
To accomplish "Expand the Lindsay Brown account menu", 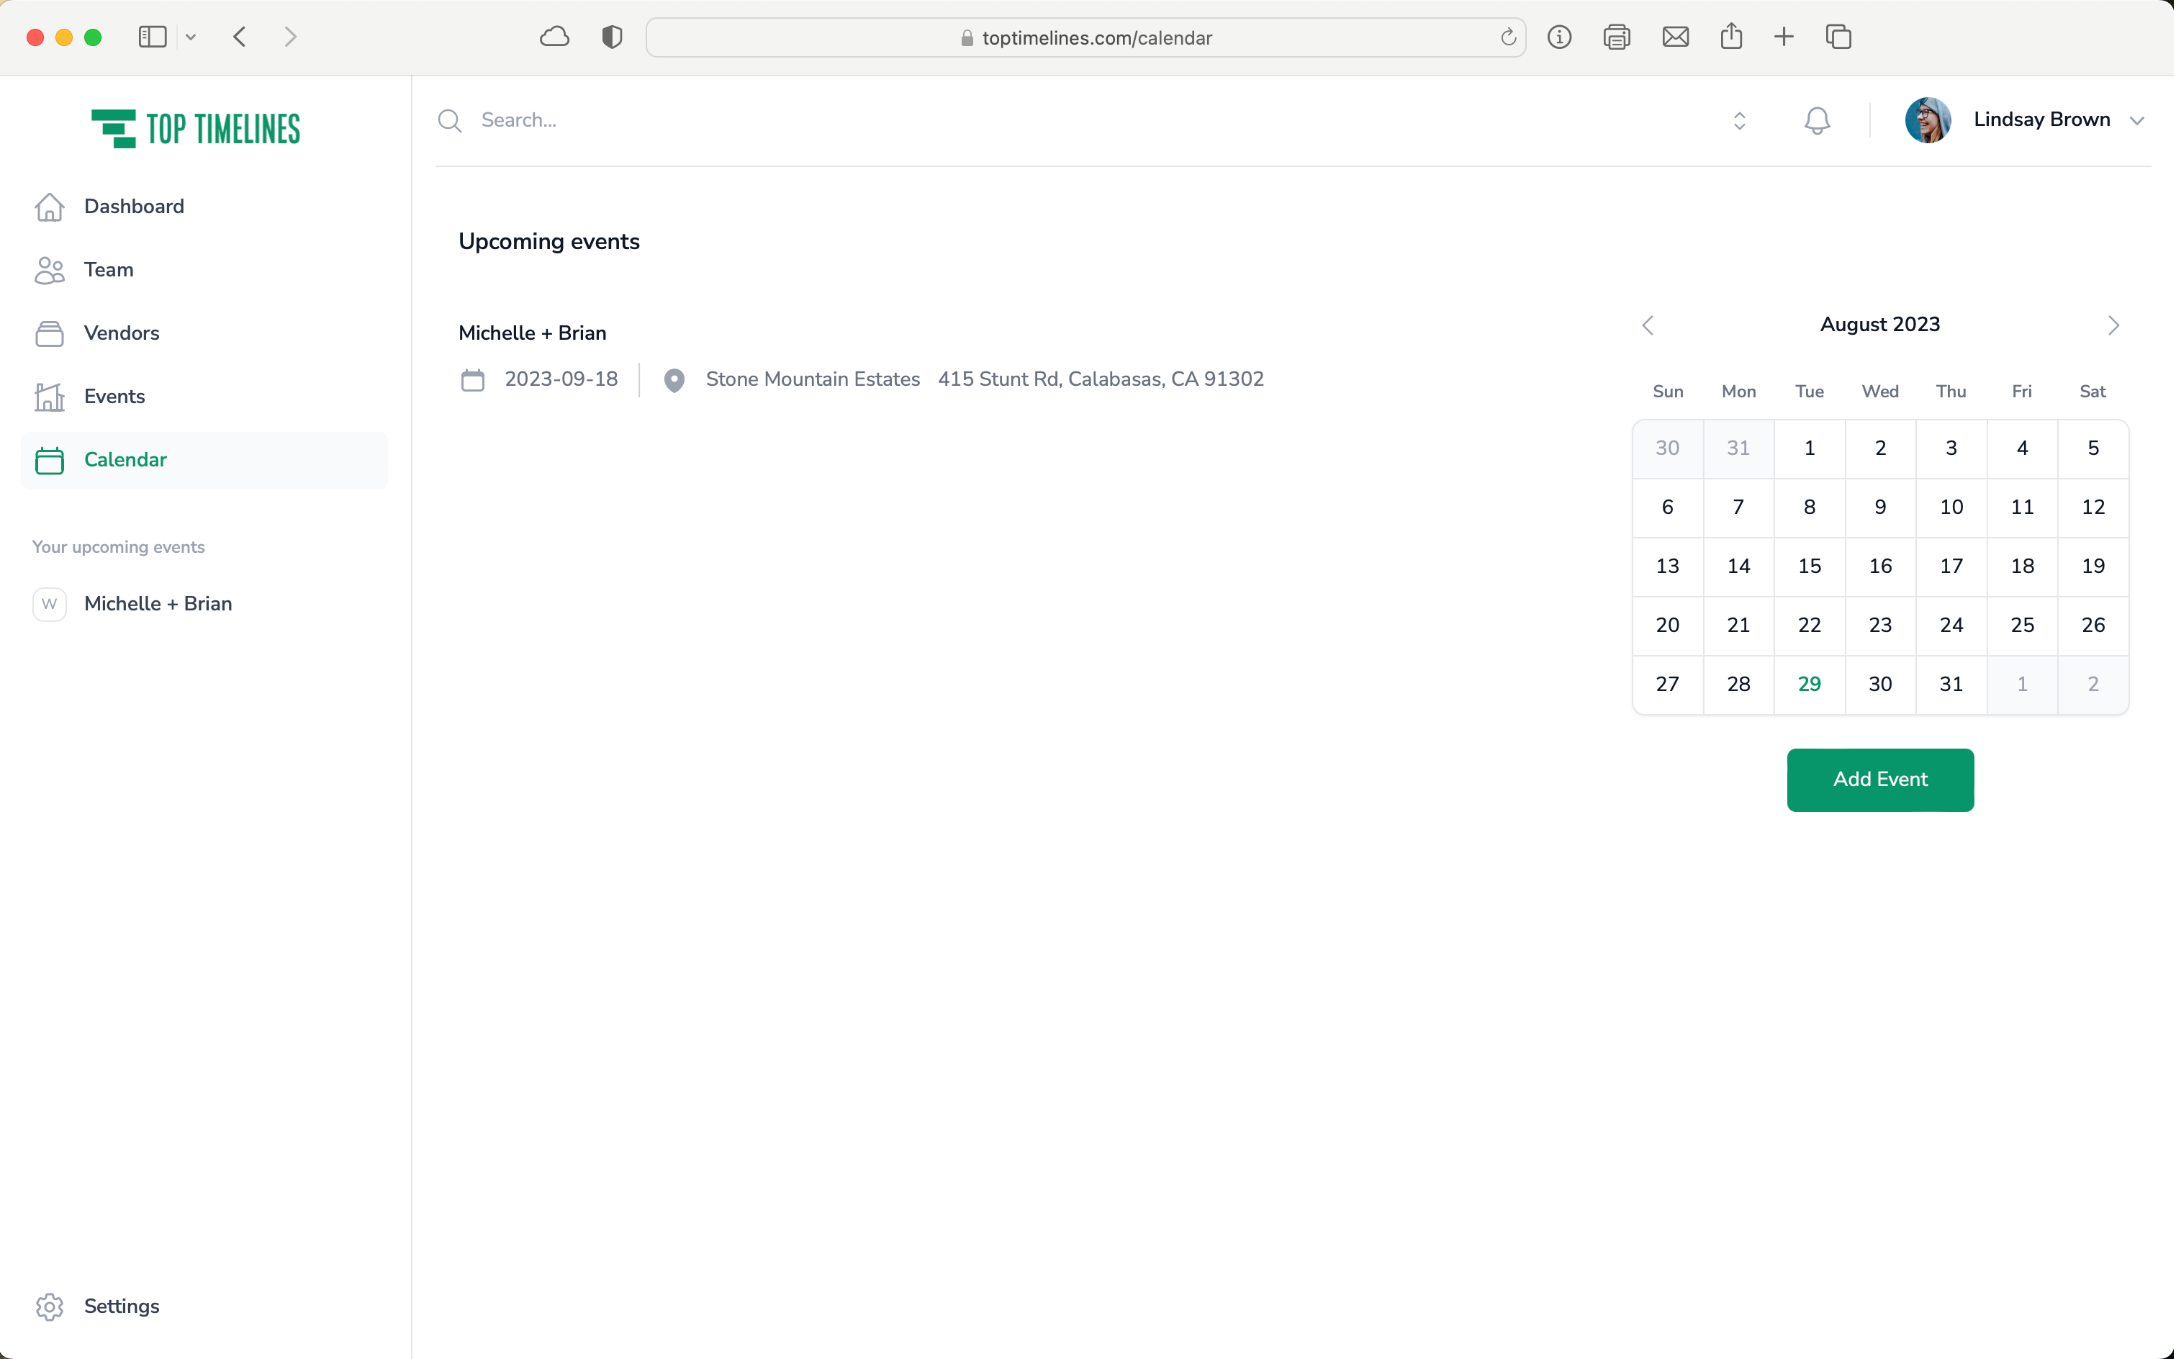I will pos(2137,120).
